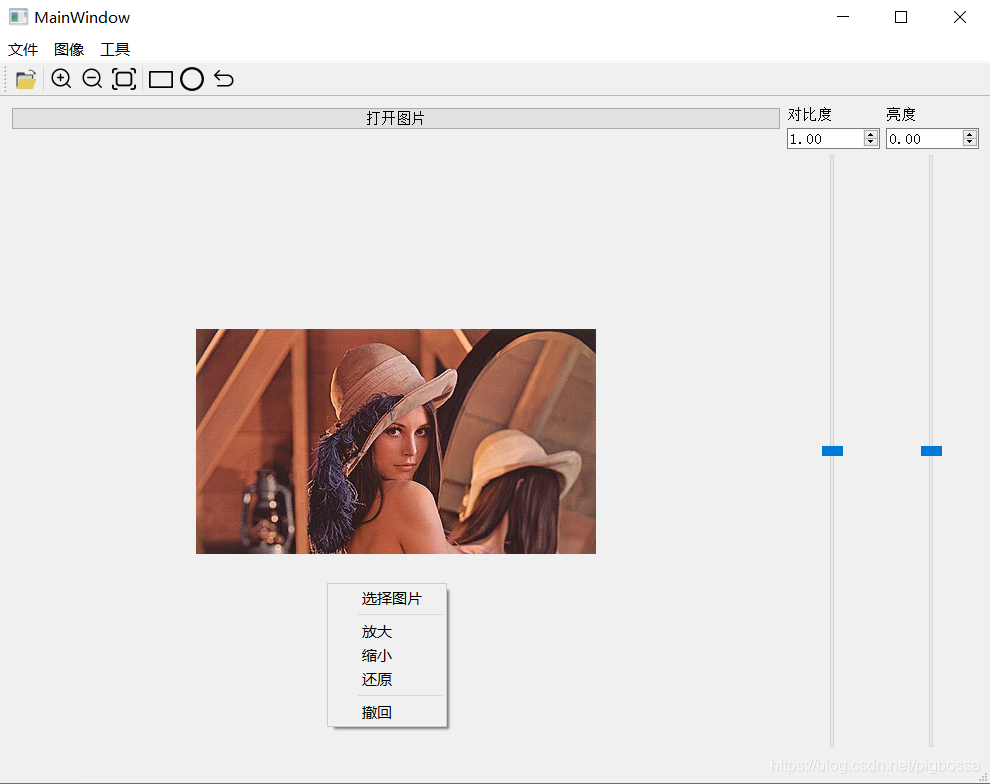This screenshot has width=990, height=784.
Task: Click the zoom out magnifier icon
Action: click(92, 79)
